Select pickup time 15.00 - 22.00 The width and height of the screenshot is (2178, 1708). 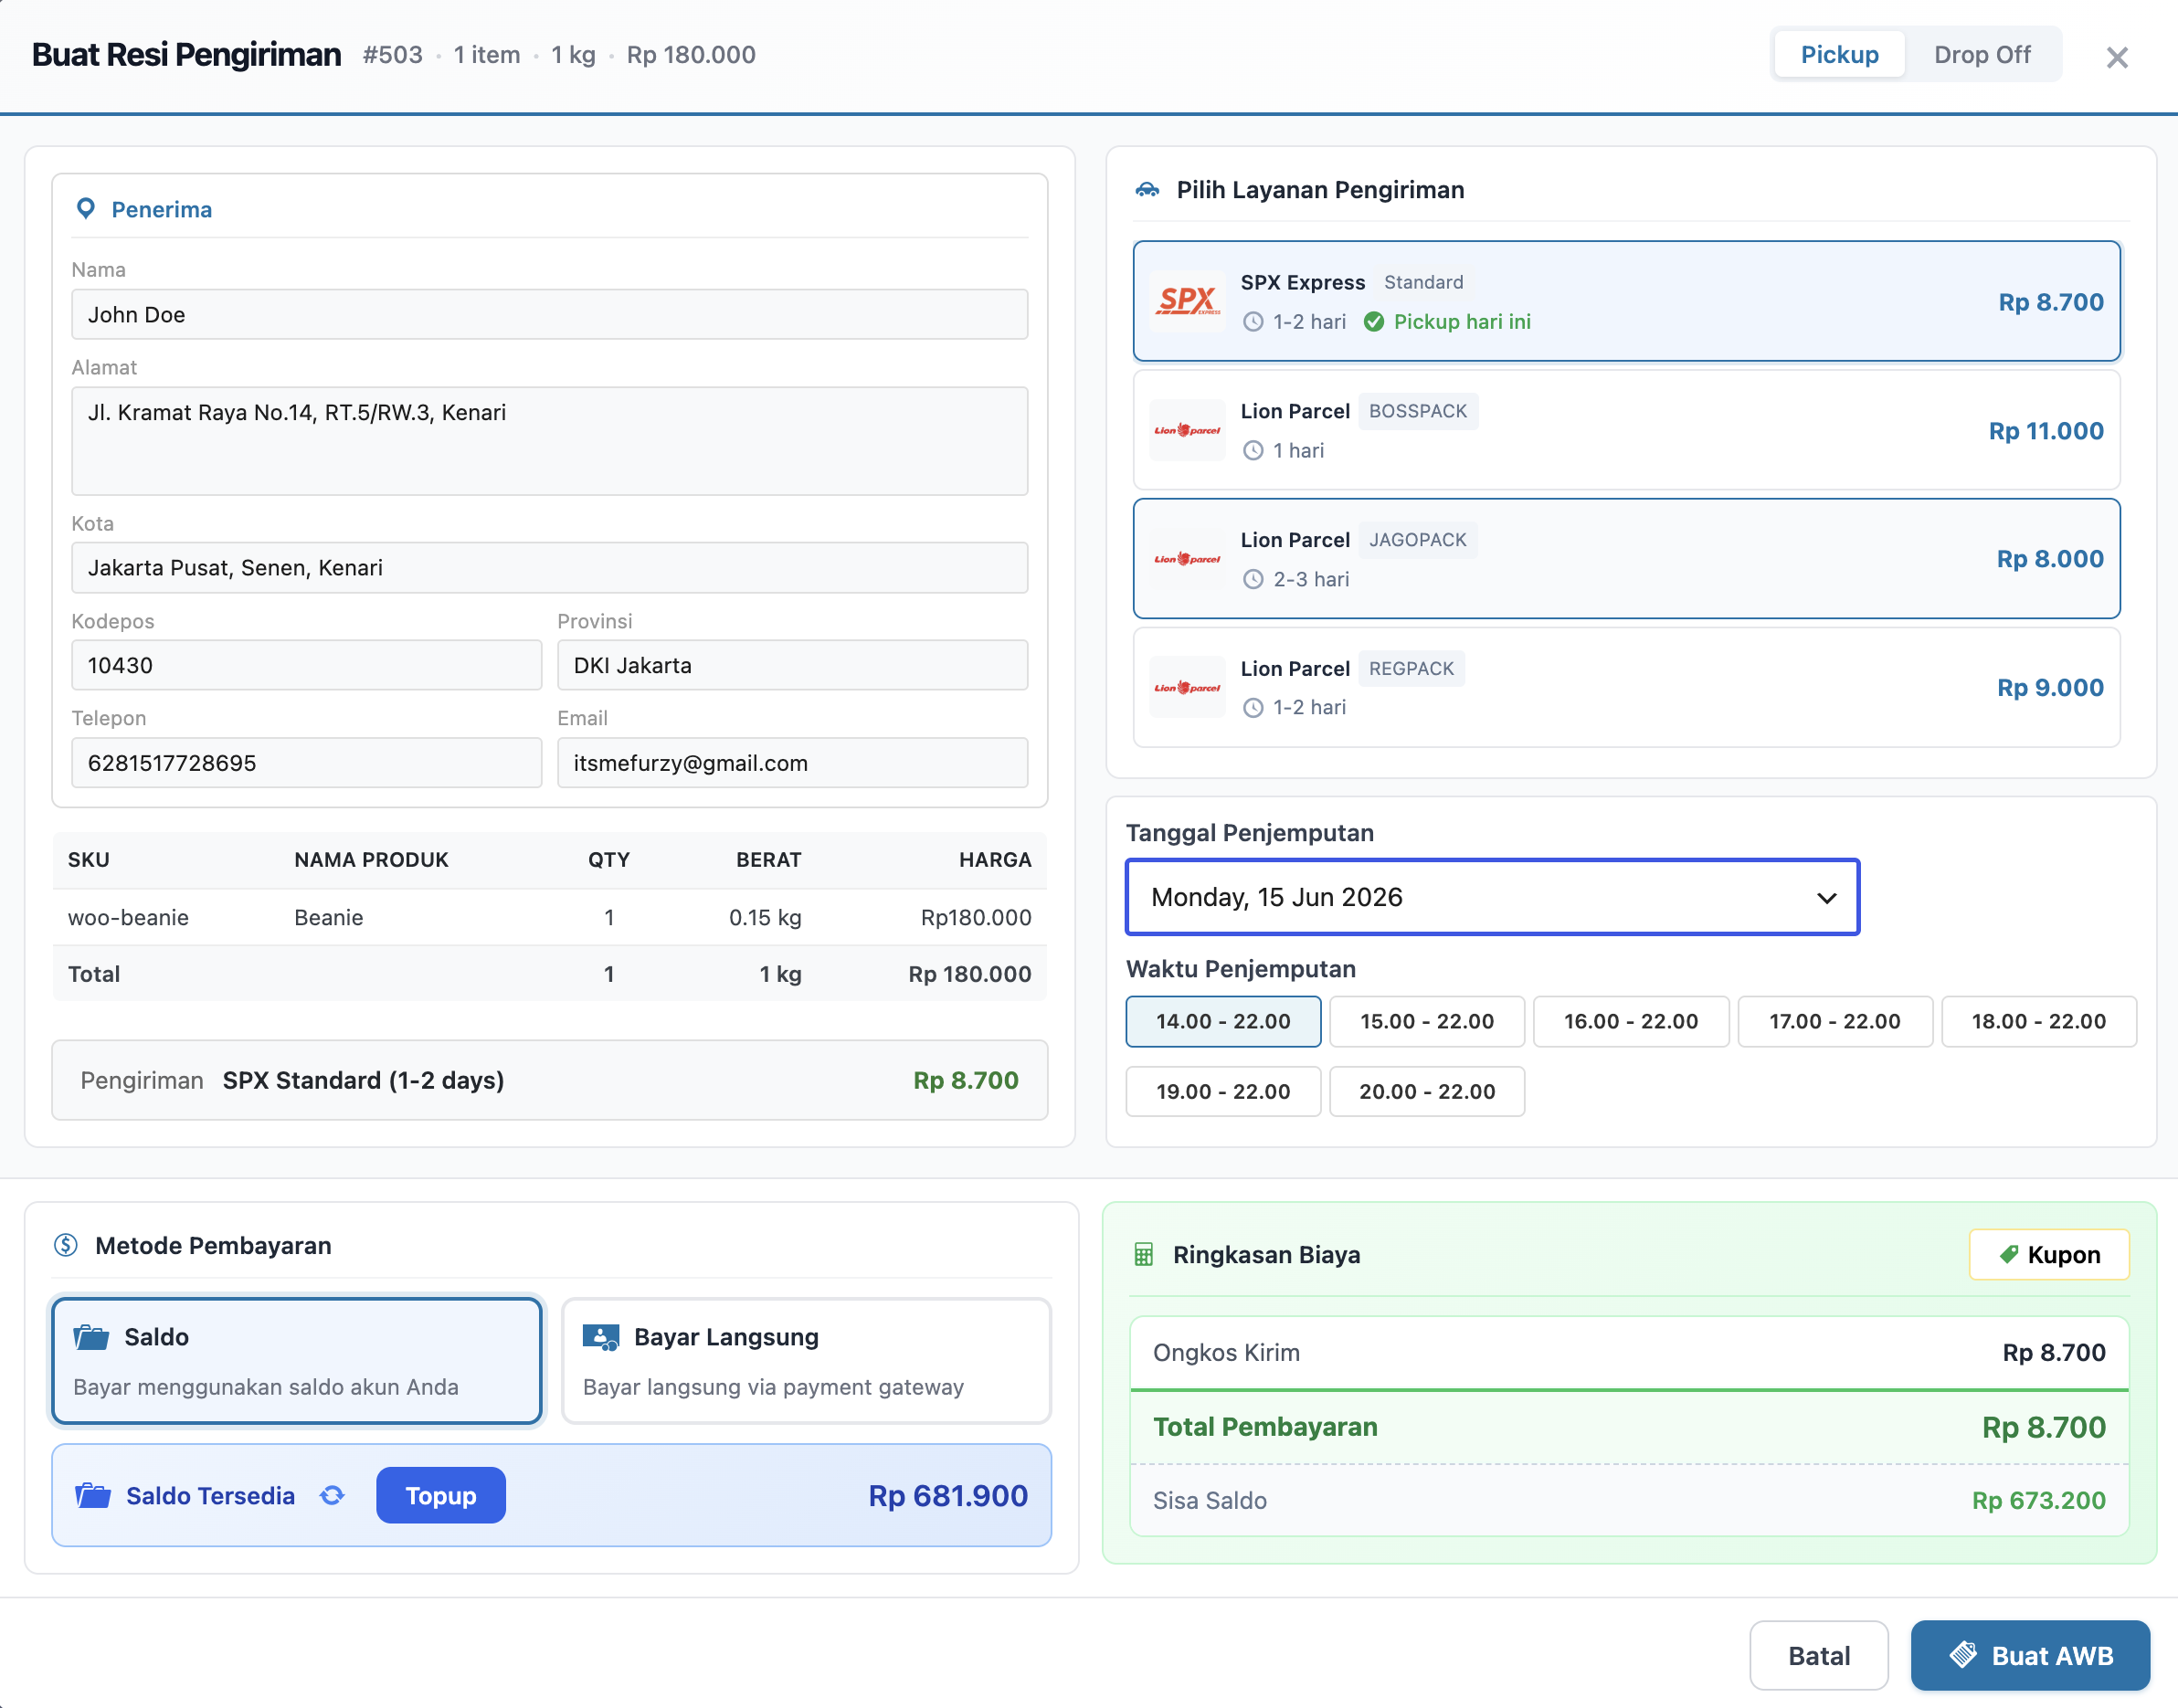click(1427, 1021)
